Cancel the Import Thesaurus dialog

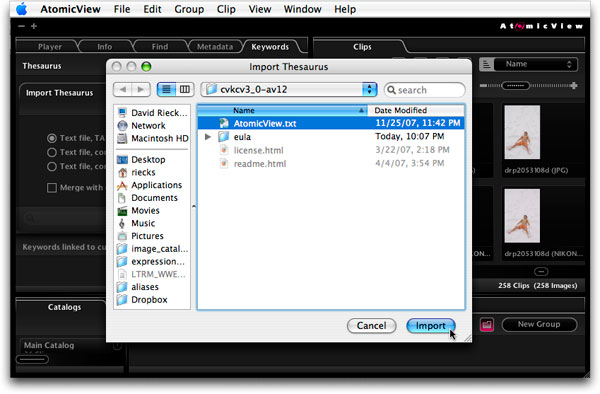click(371, 326)
